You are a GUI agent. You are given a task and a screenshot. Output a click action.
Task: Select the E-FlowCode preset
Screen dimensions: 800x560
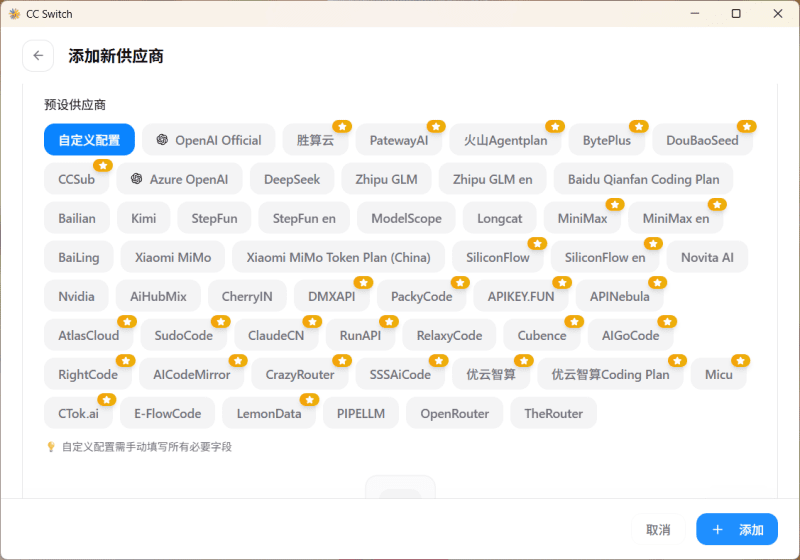click(167, 414)
